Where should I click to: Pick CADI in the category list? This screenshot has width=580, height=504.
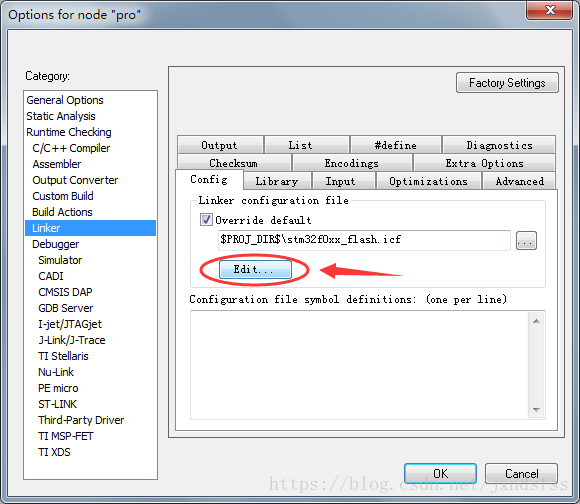(x=51, y=276)
